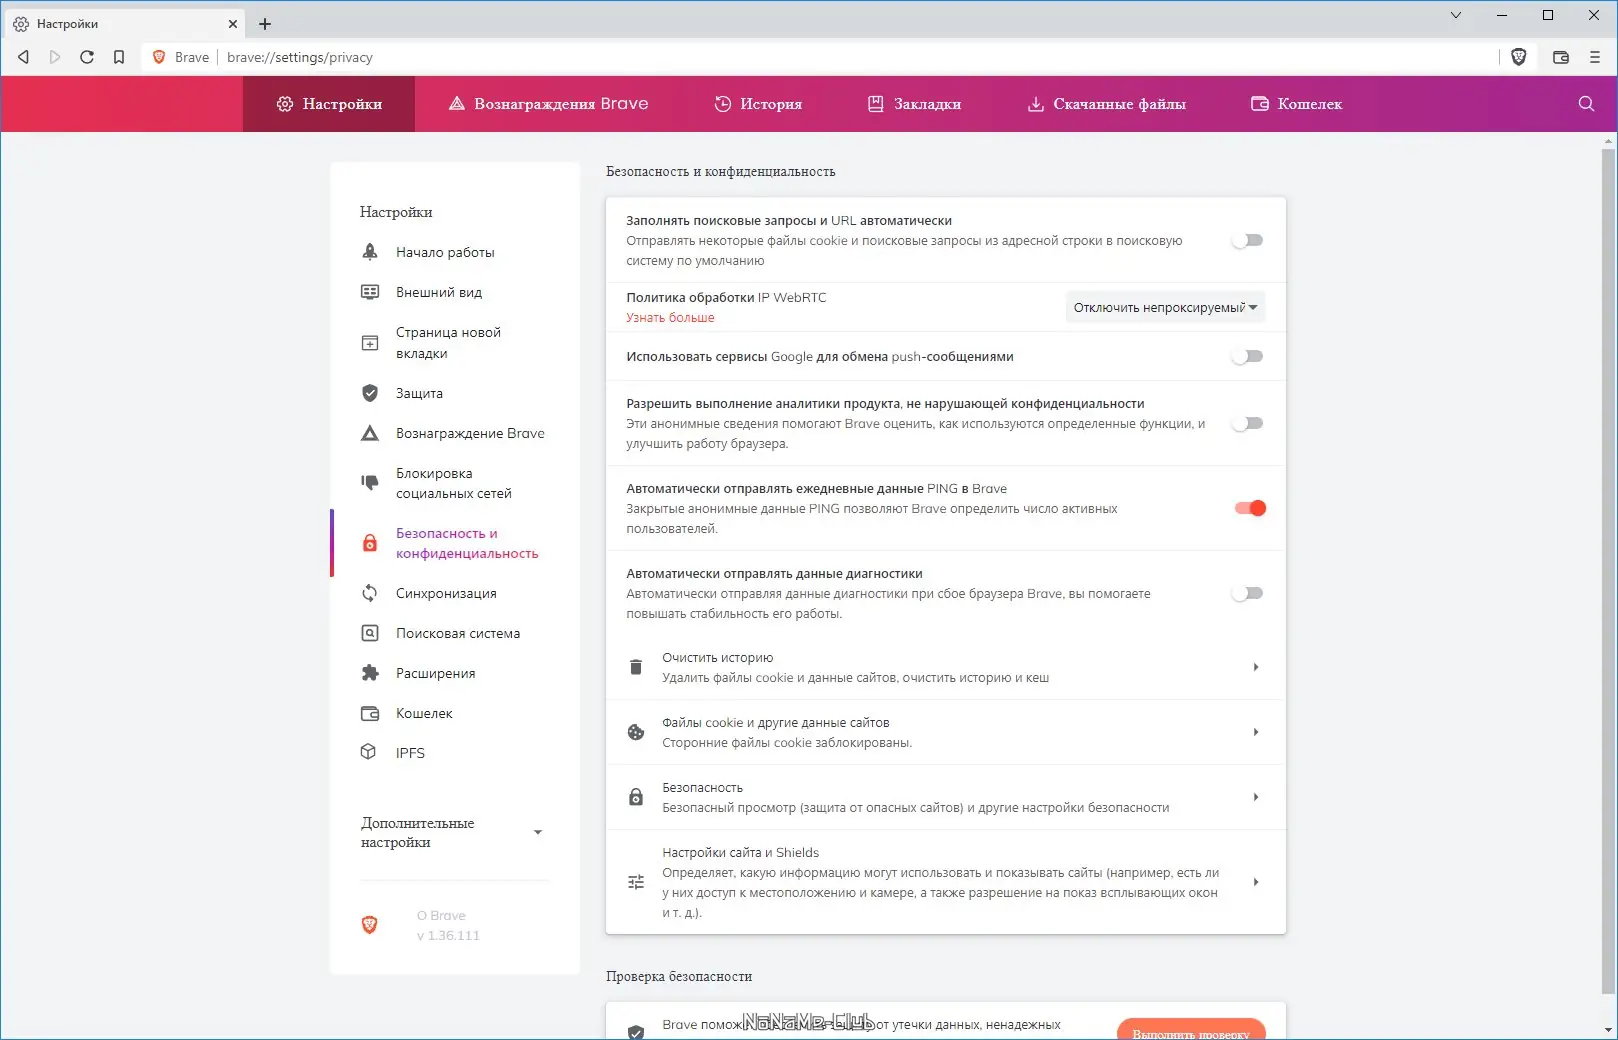Open the WebRTC IP handling policy dropdown
The height and width of the screenshot is (1040, 1618).
click(x=1166, y=307)
